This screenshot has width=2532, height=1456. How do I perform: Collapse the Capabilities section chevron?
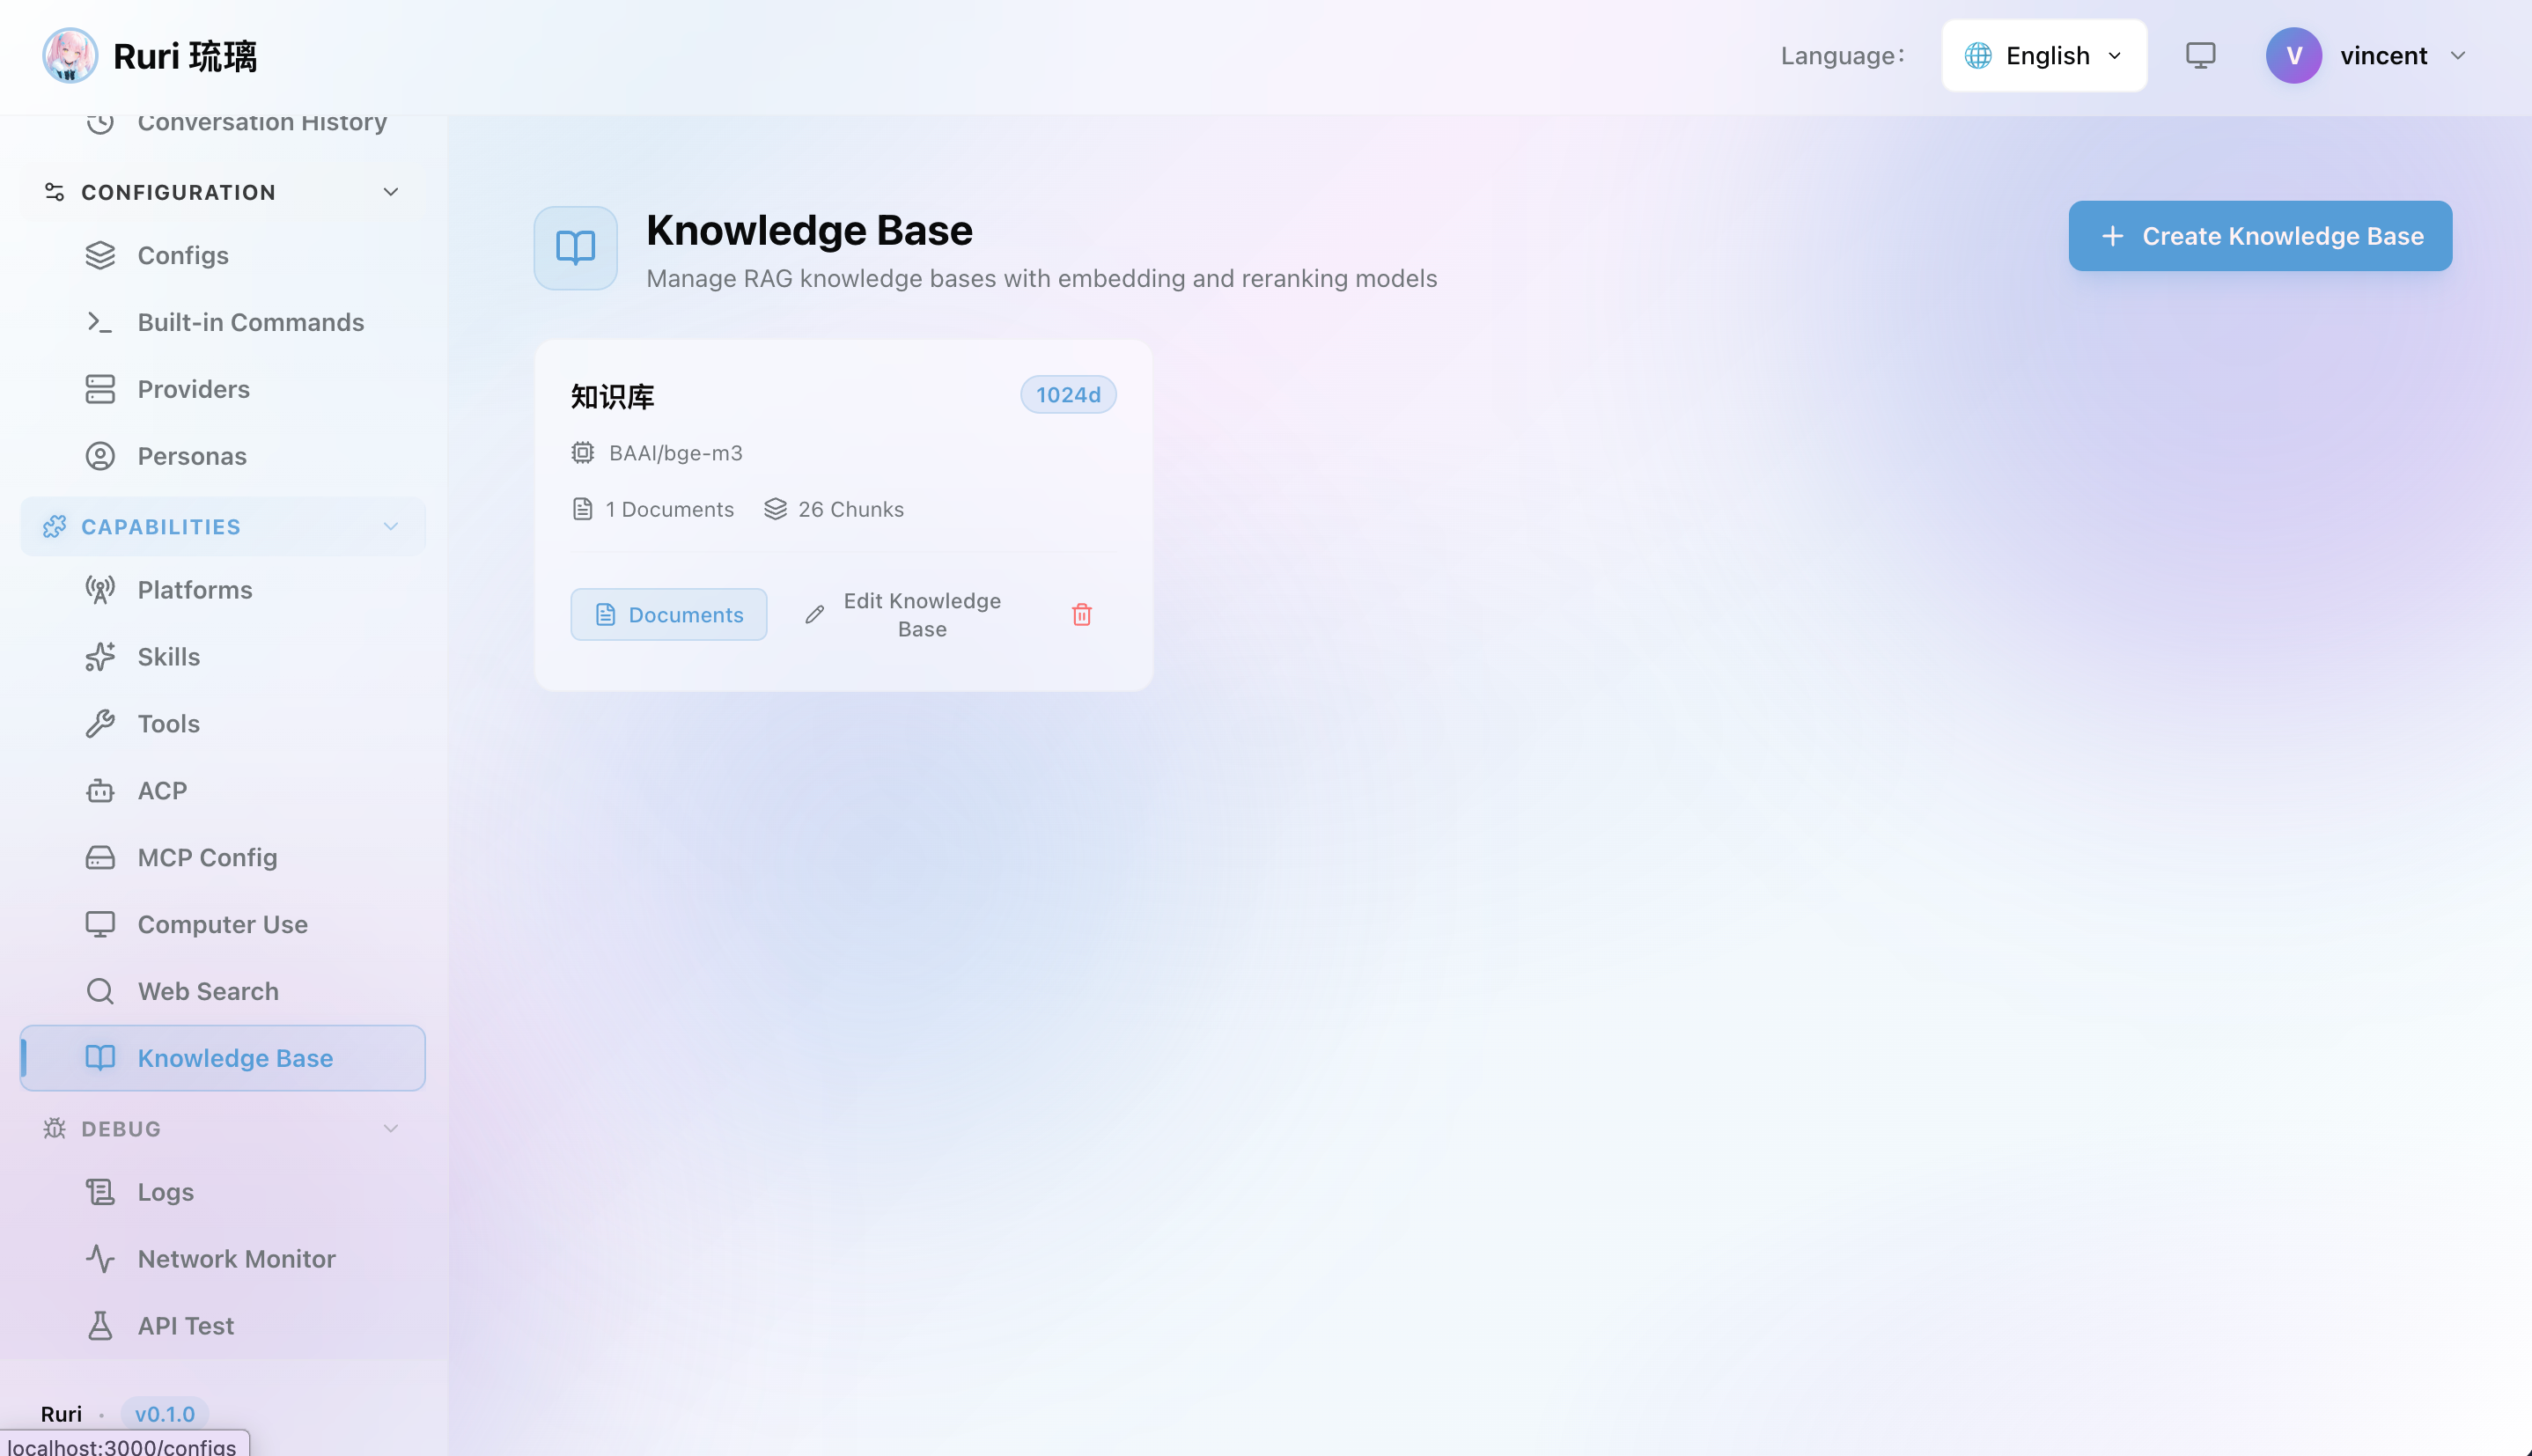coord(391,527)
